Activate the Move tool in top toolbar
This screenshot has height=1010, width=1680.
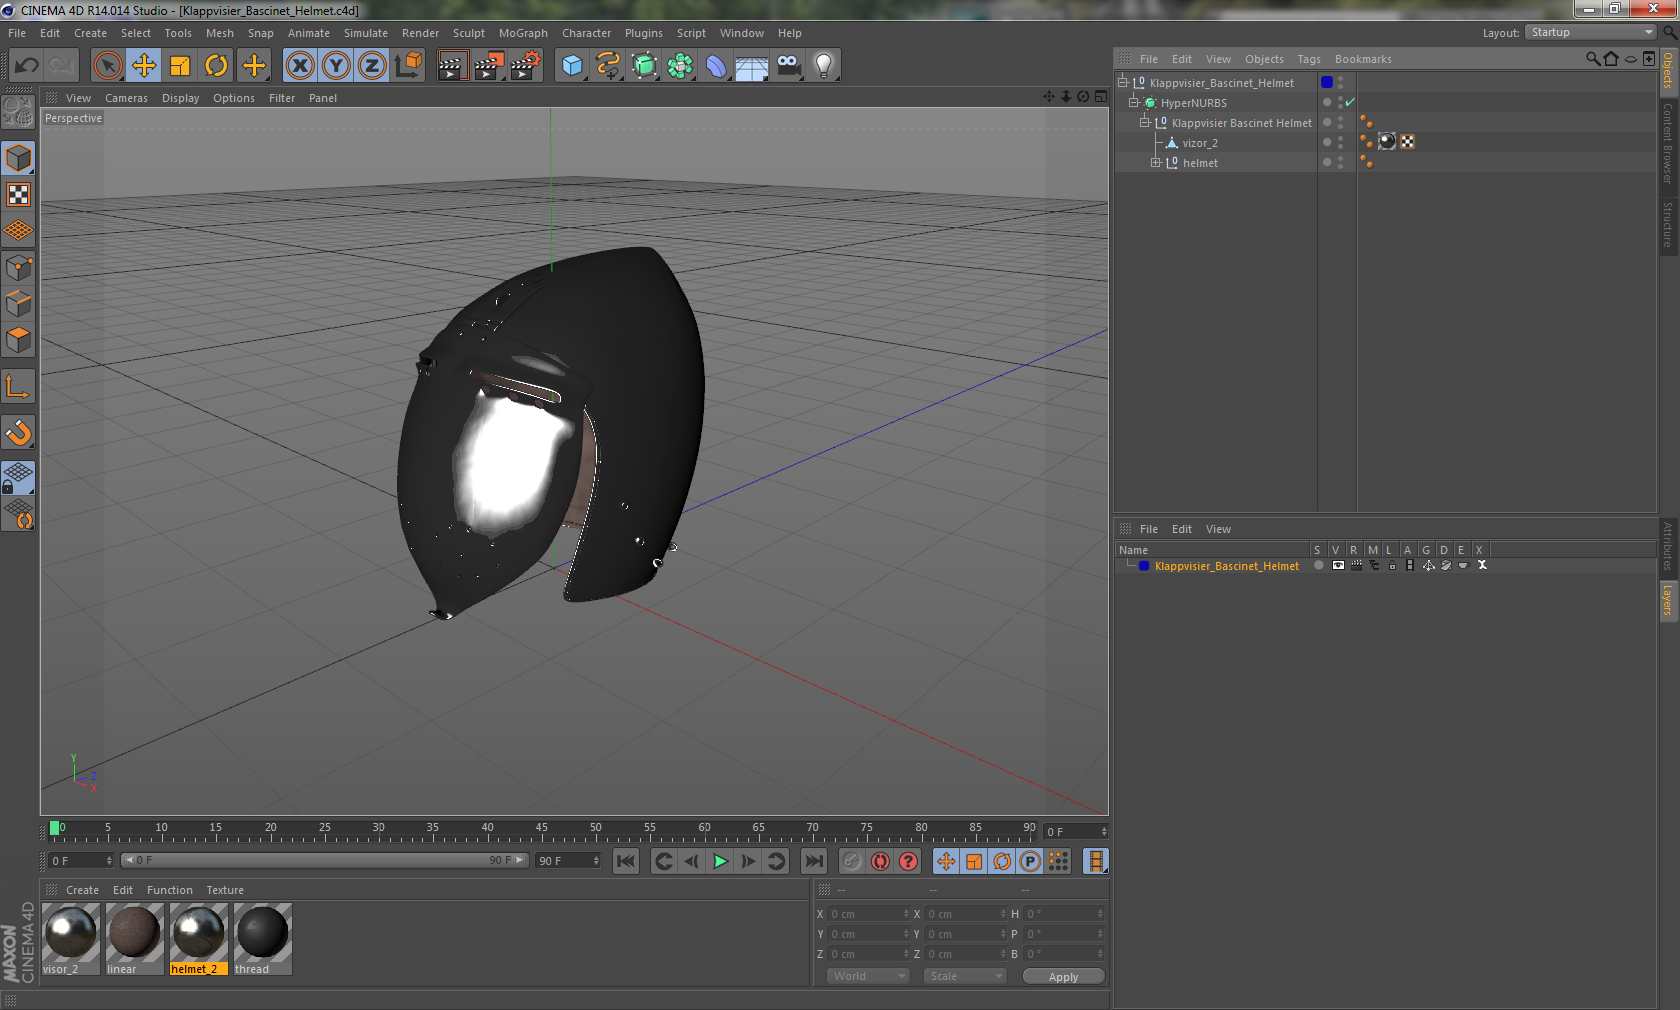coord(144,66)
